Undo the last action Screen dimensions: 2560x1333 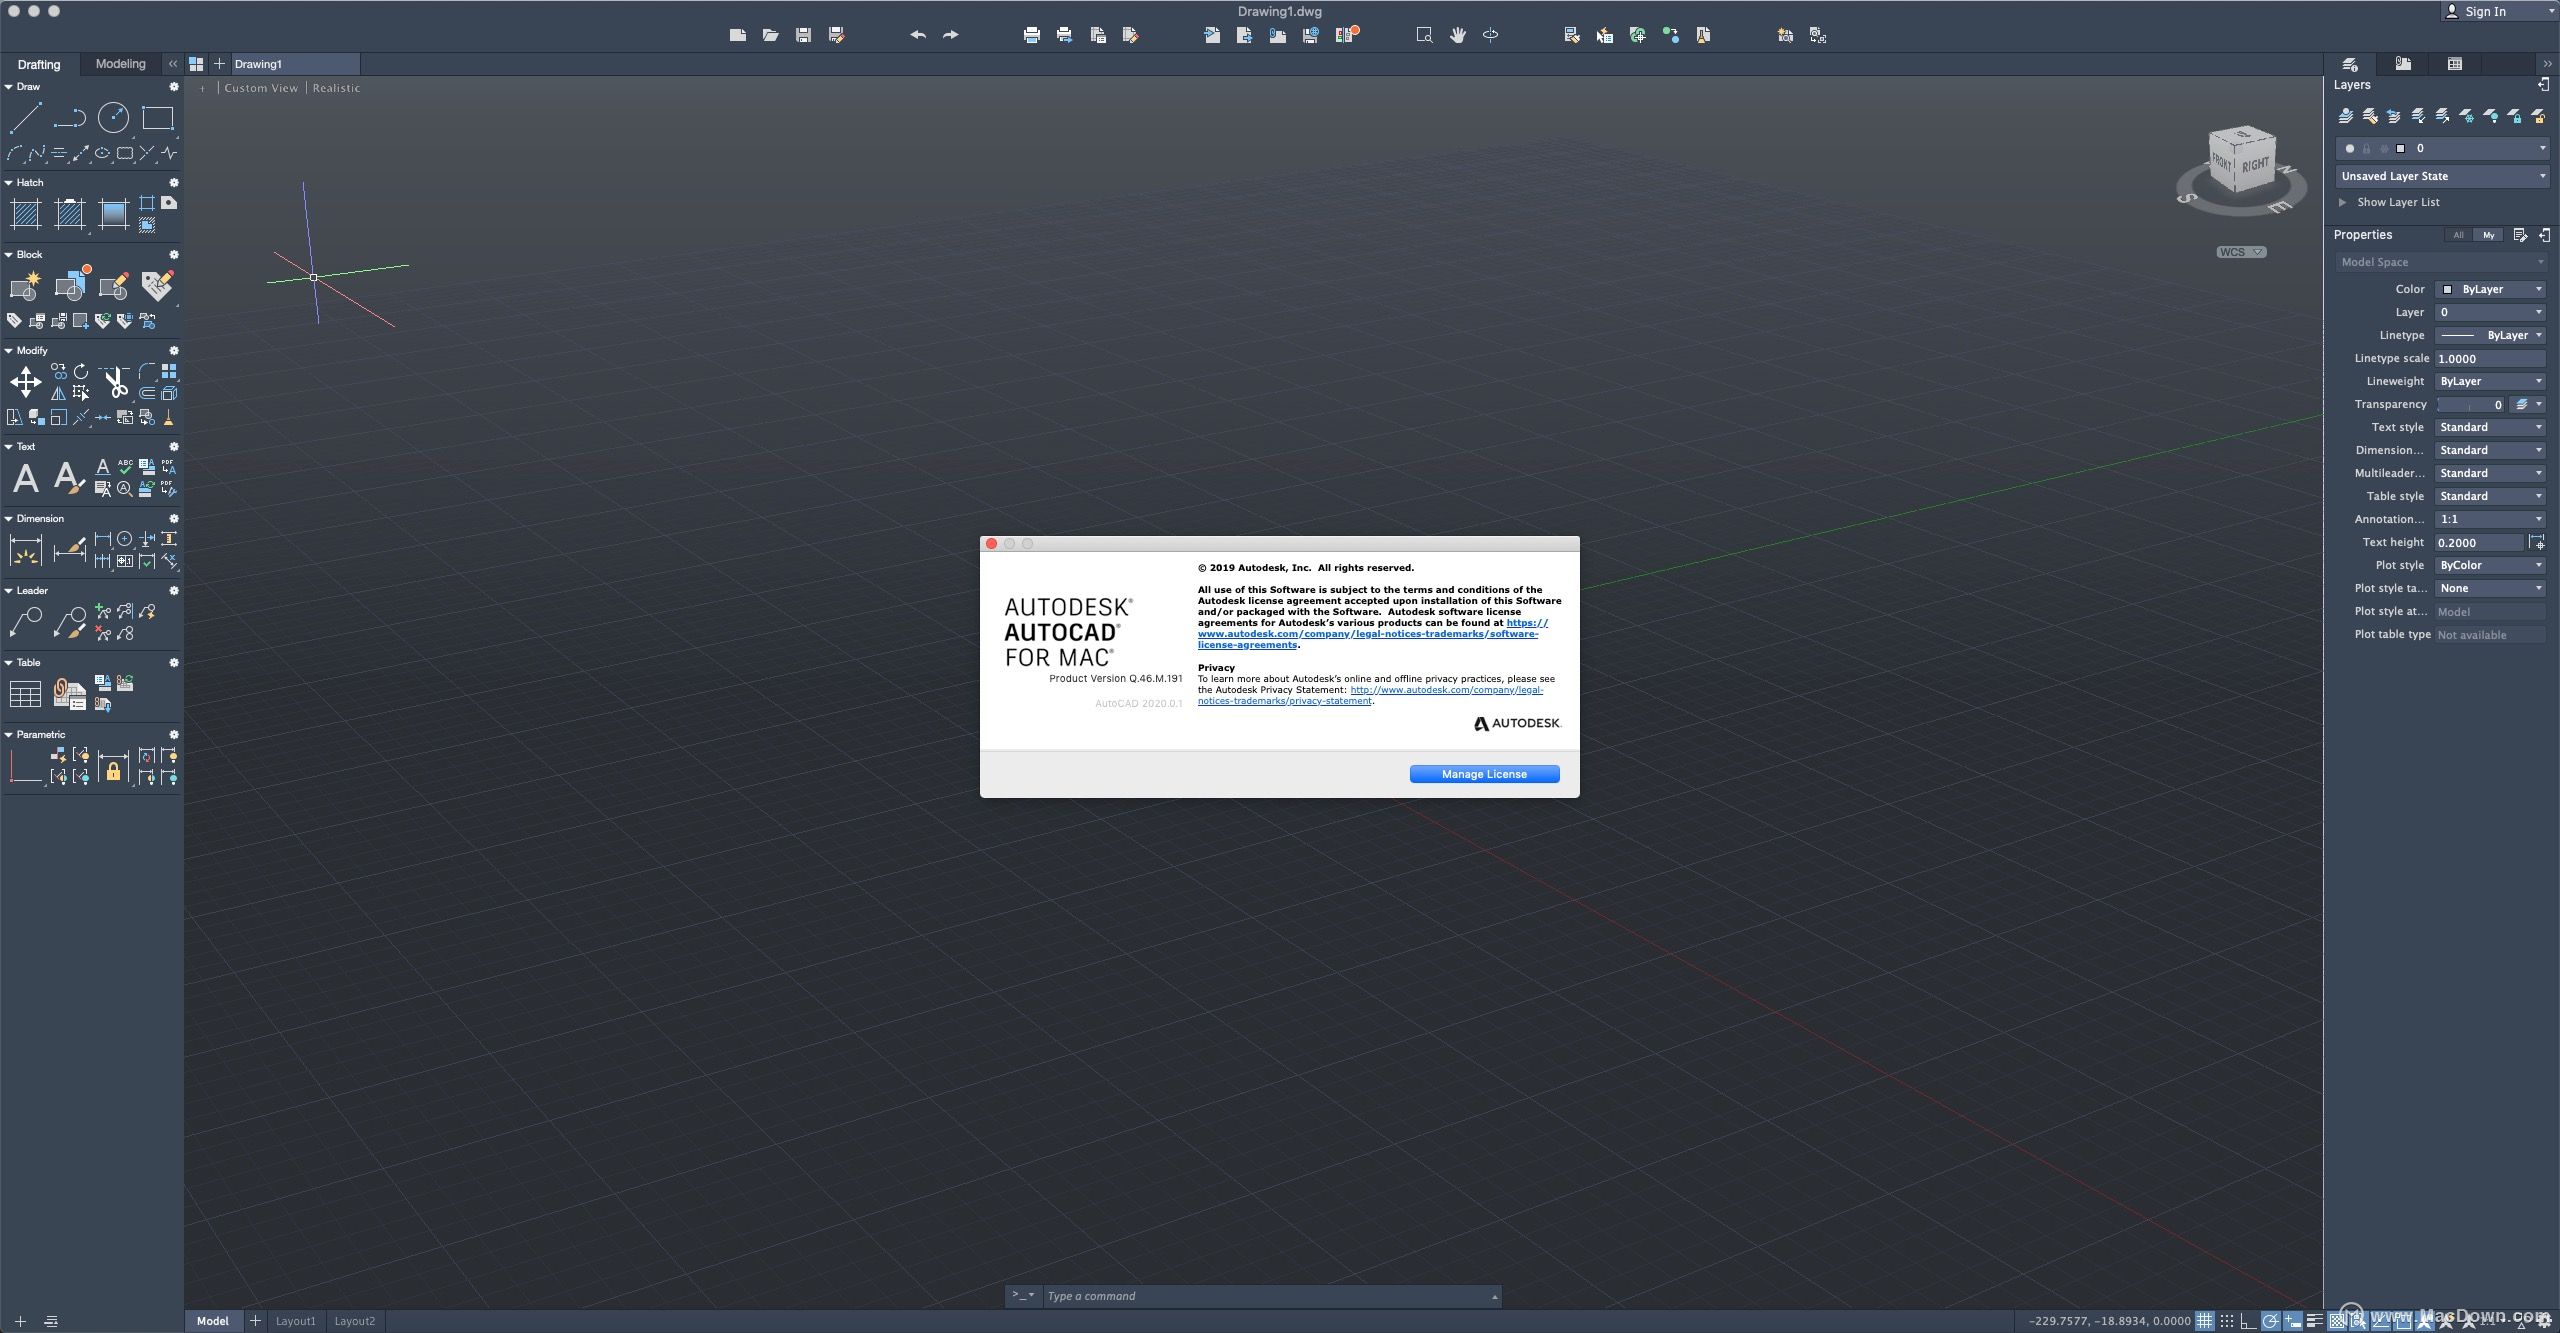918,35
